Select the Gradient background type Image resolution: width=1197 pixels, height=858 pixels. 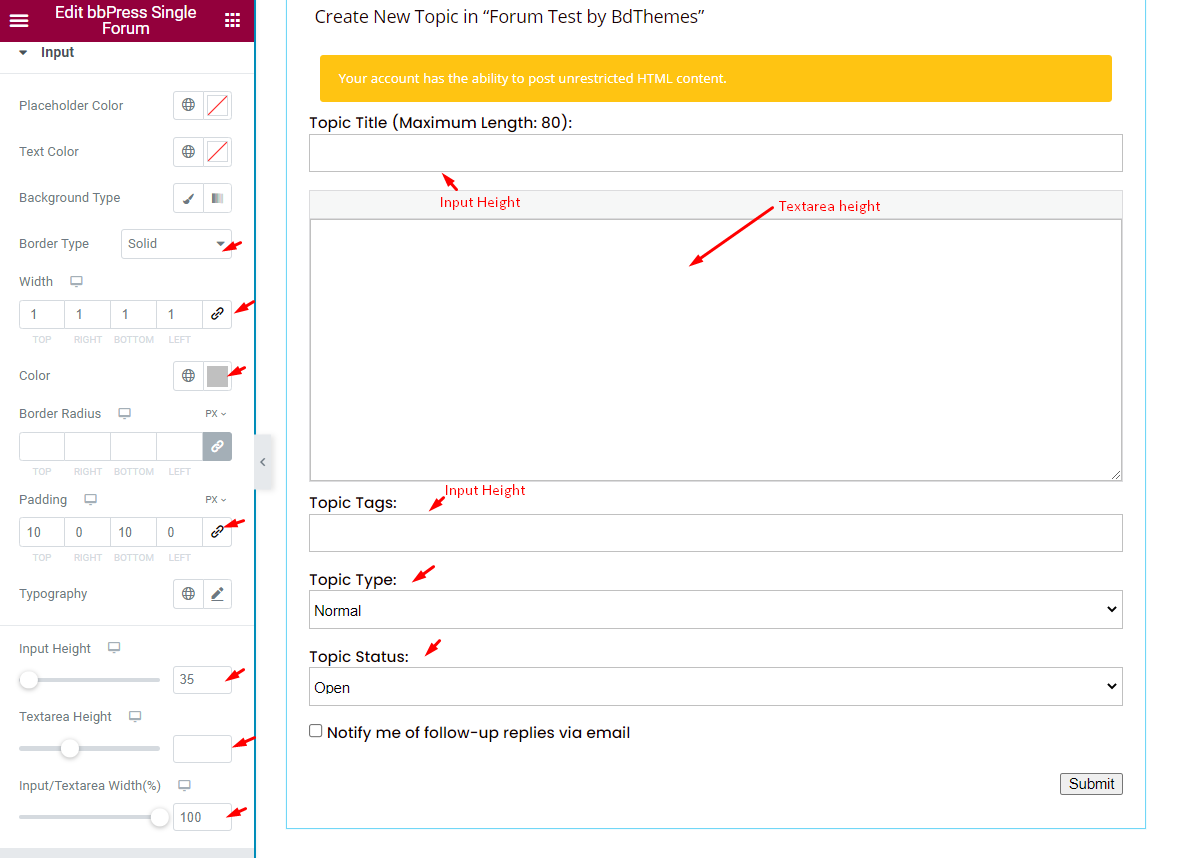217,197
